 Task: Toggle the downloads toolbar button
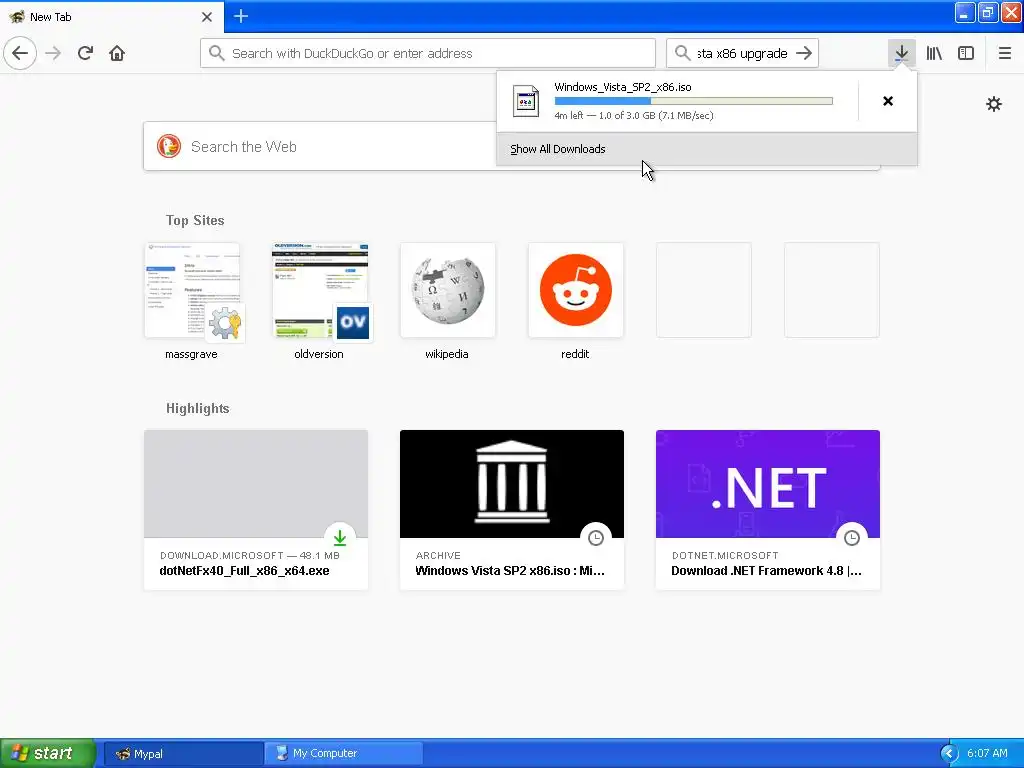coord(901,53)
